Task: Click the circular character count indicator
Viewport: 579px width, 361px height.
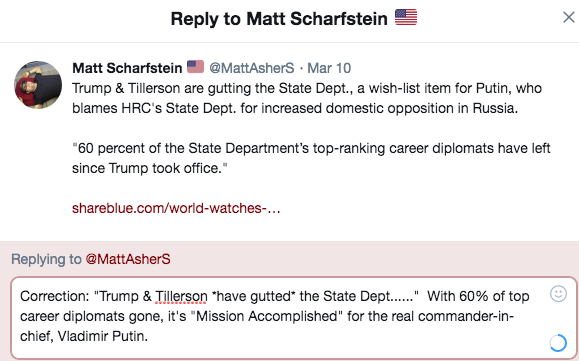Action: tap(558, 343)
